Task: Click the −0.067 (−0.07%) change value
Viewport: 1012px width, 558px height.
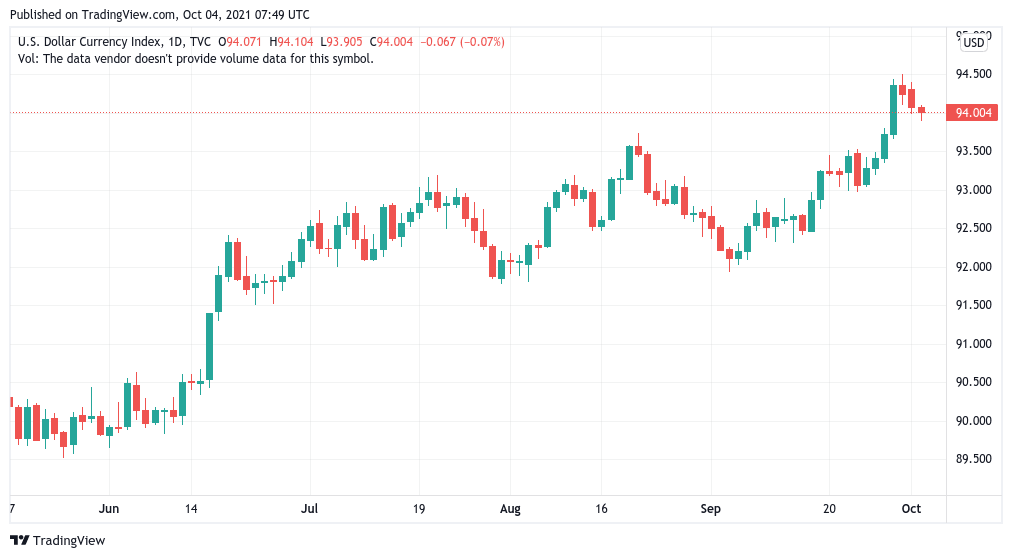Action: coord(462,42)
